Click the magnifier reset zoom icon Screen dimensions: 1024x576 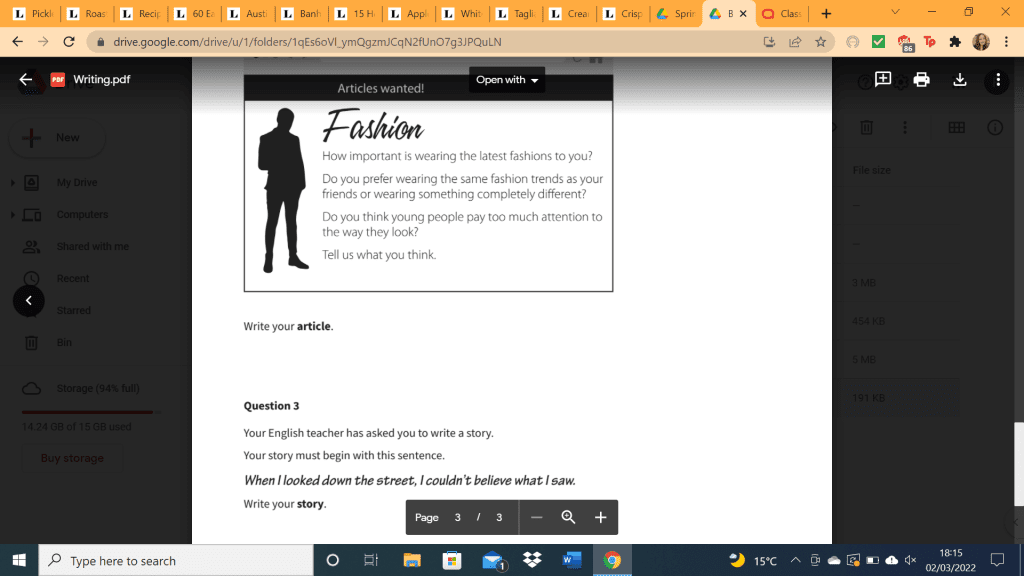tap(568, 517)
